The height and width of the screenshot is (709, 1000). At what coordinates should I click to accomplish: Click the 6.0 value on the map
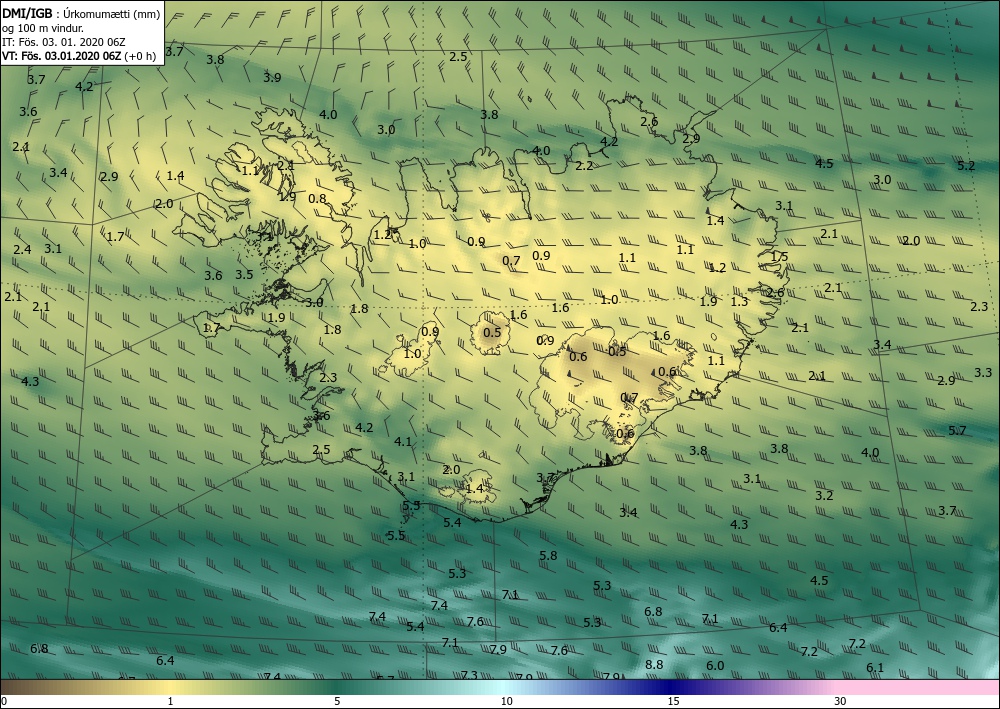[716, 666]
